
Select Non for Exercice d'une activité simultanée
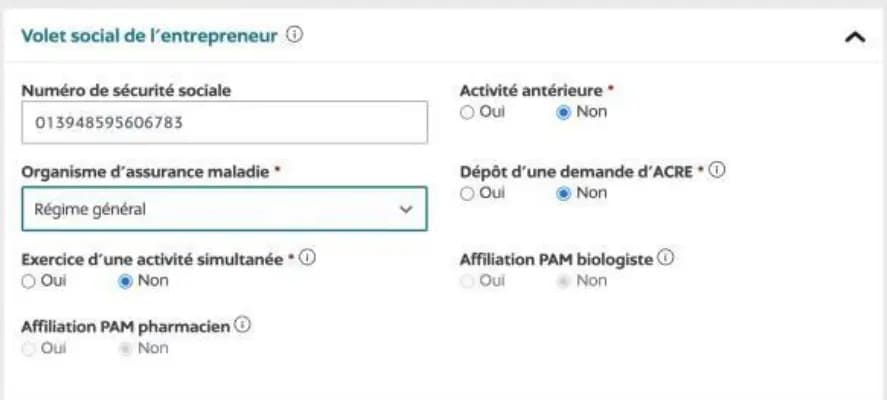(x=125, y=281)
